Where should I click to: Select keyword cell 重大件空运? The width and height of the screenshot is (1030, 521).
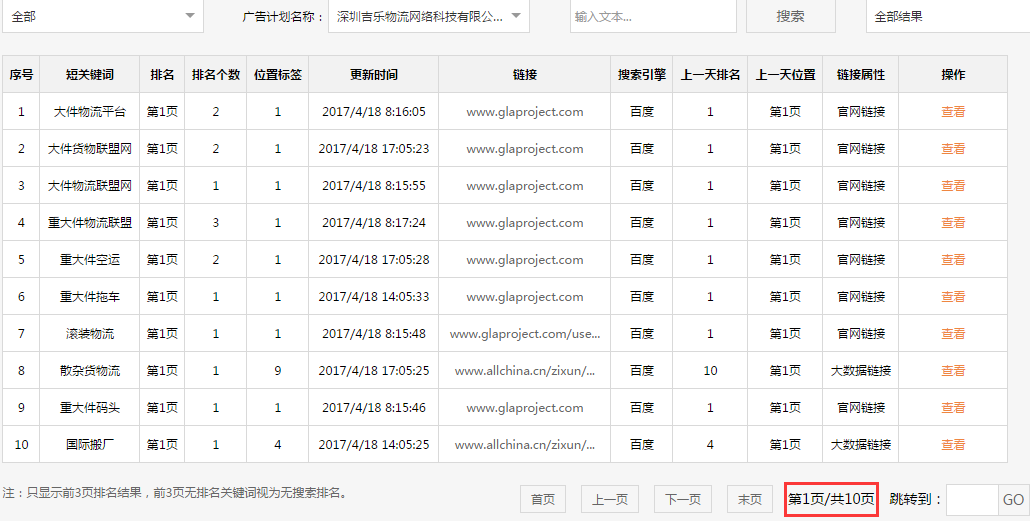(x=90, y=260)
